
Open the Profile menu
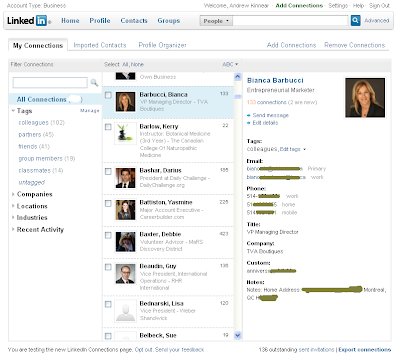pyautogui.click(x=100, y=21)
